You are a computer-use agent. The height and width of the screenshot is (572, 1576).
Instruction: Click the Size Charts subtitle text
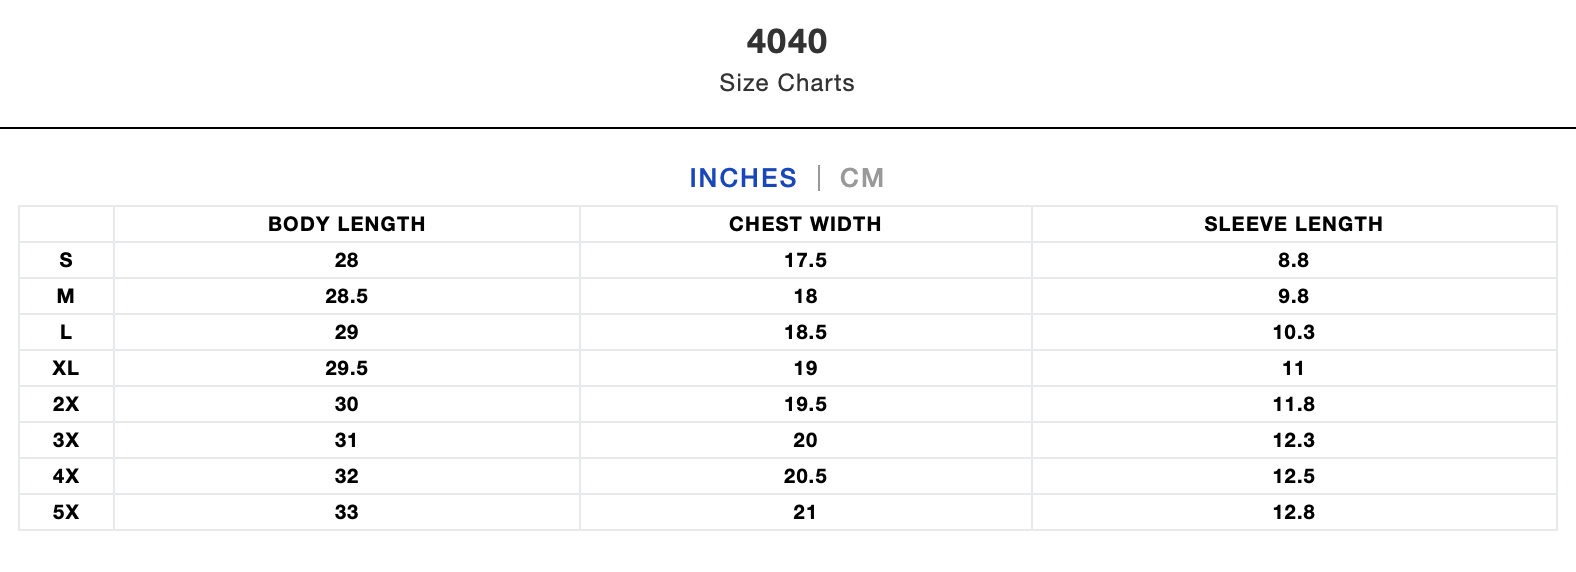pyautogui.click(x=787, y=83)
